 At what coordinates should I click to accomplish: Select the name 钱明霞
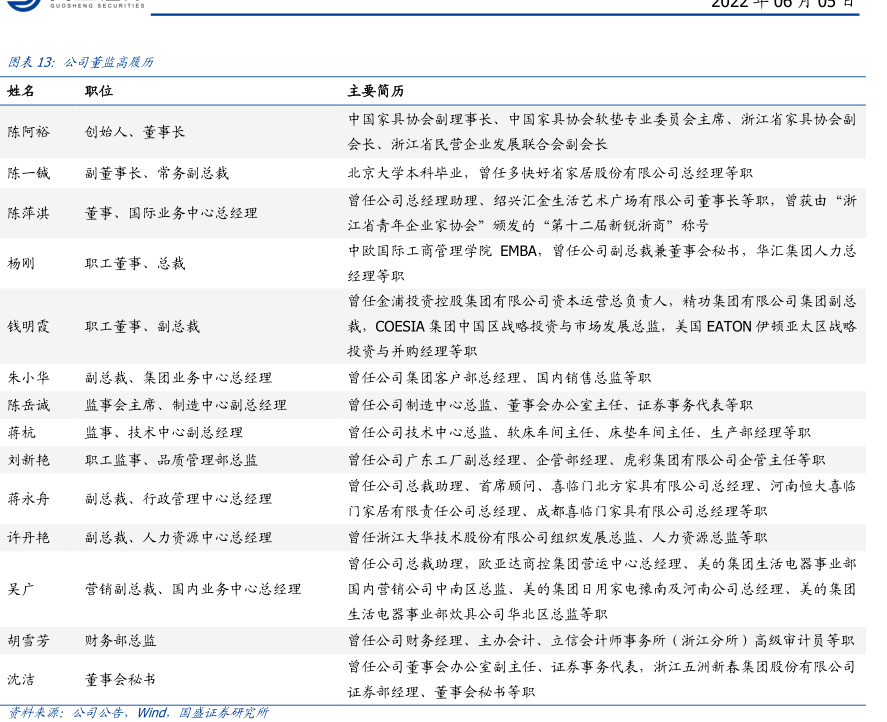[28, 326]
